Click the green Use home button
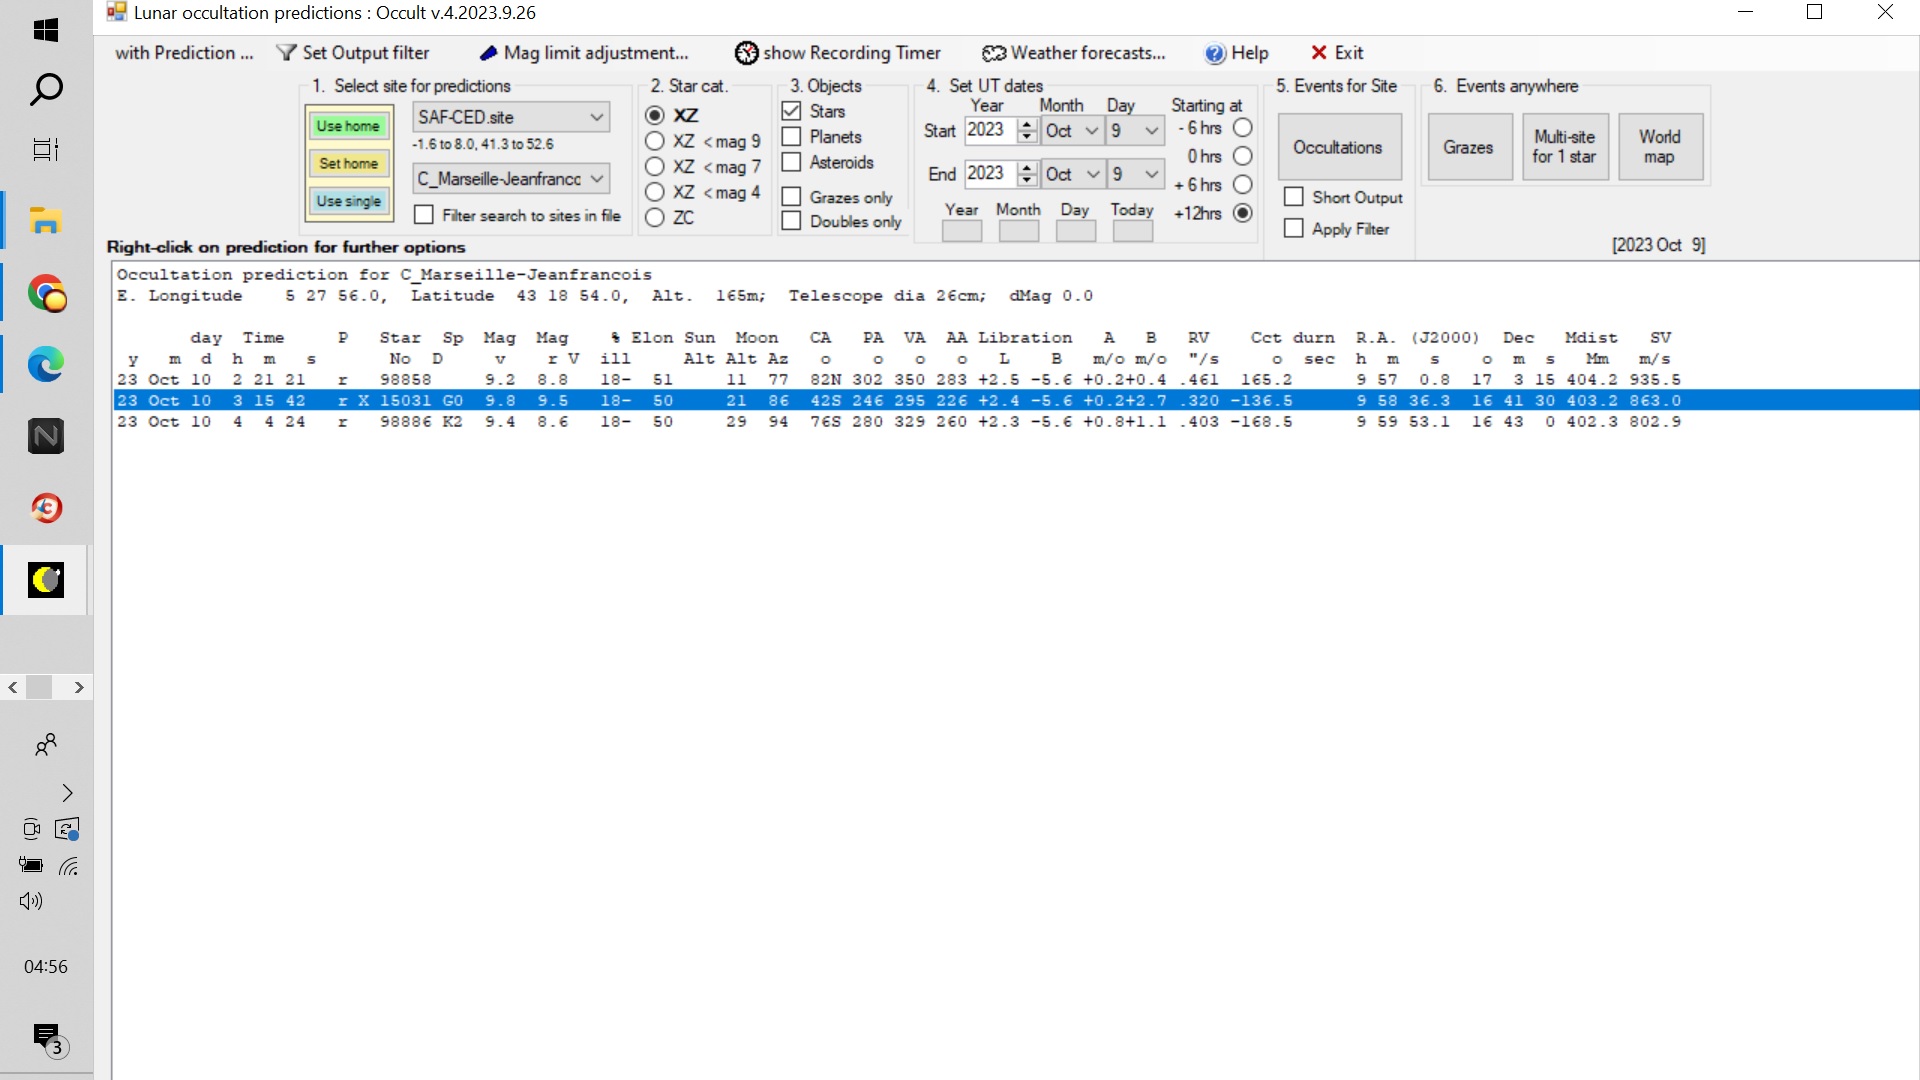The height and width of the screenshot is (1080, 1920). pyautogui.click(x=348, y=126)
